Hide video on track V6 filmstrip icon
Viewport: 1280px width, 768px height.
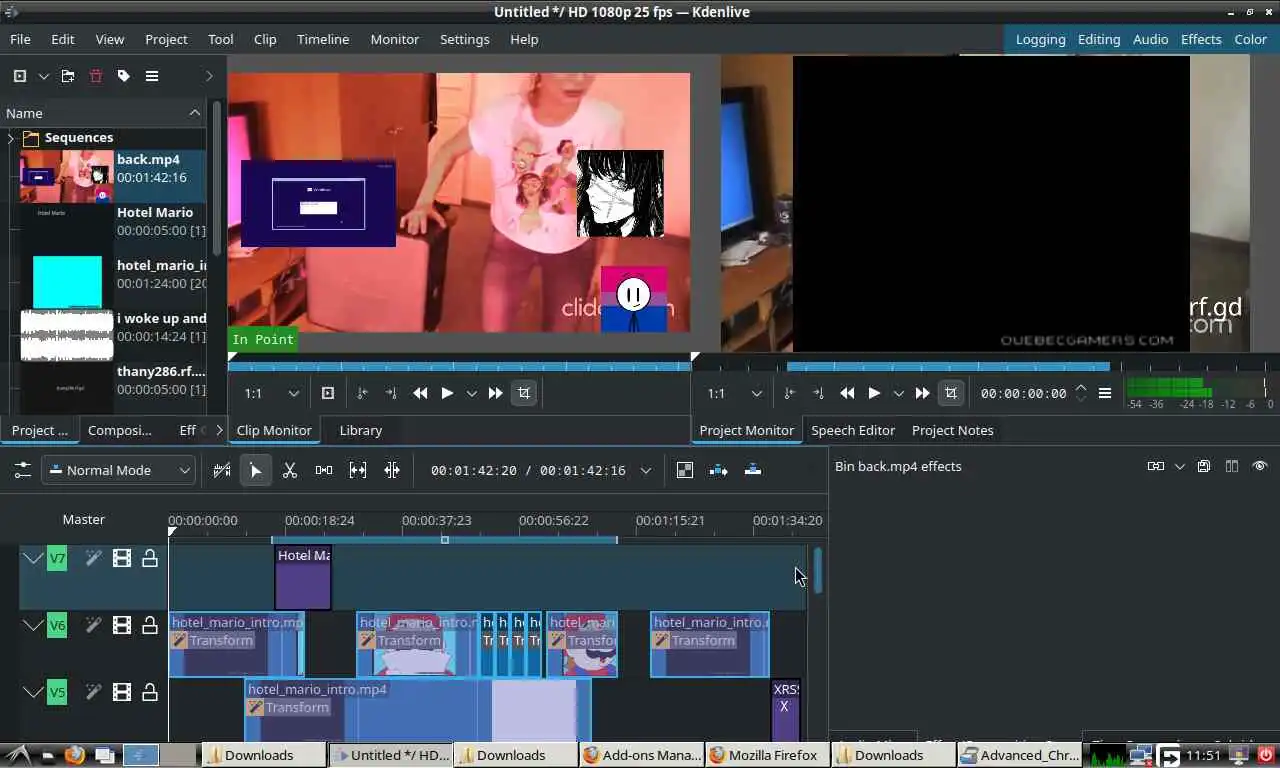point(122,625)
